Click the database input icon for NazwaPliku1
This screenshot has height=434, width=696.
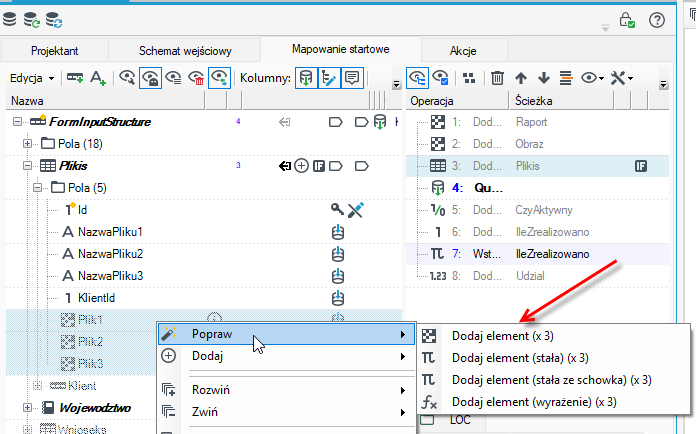click(x=338, y=232)
